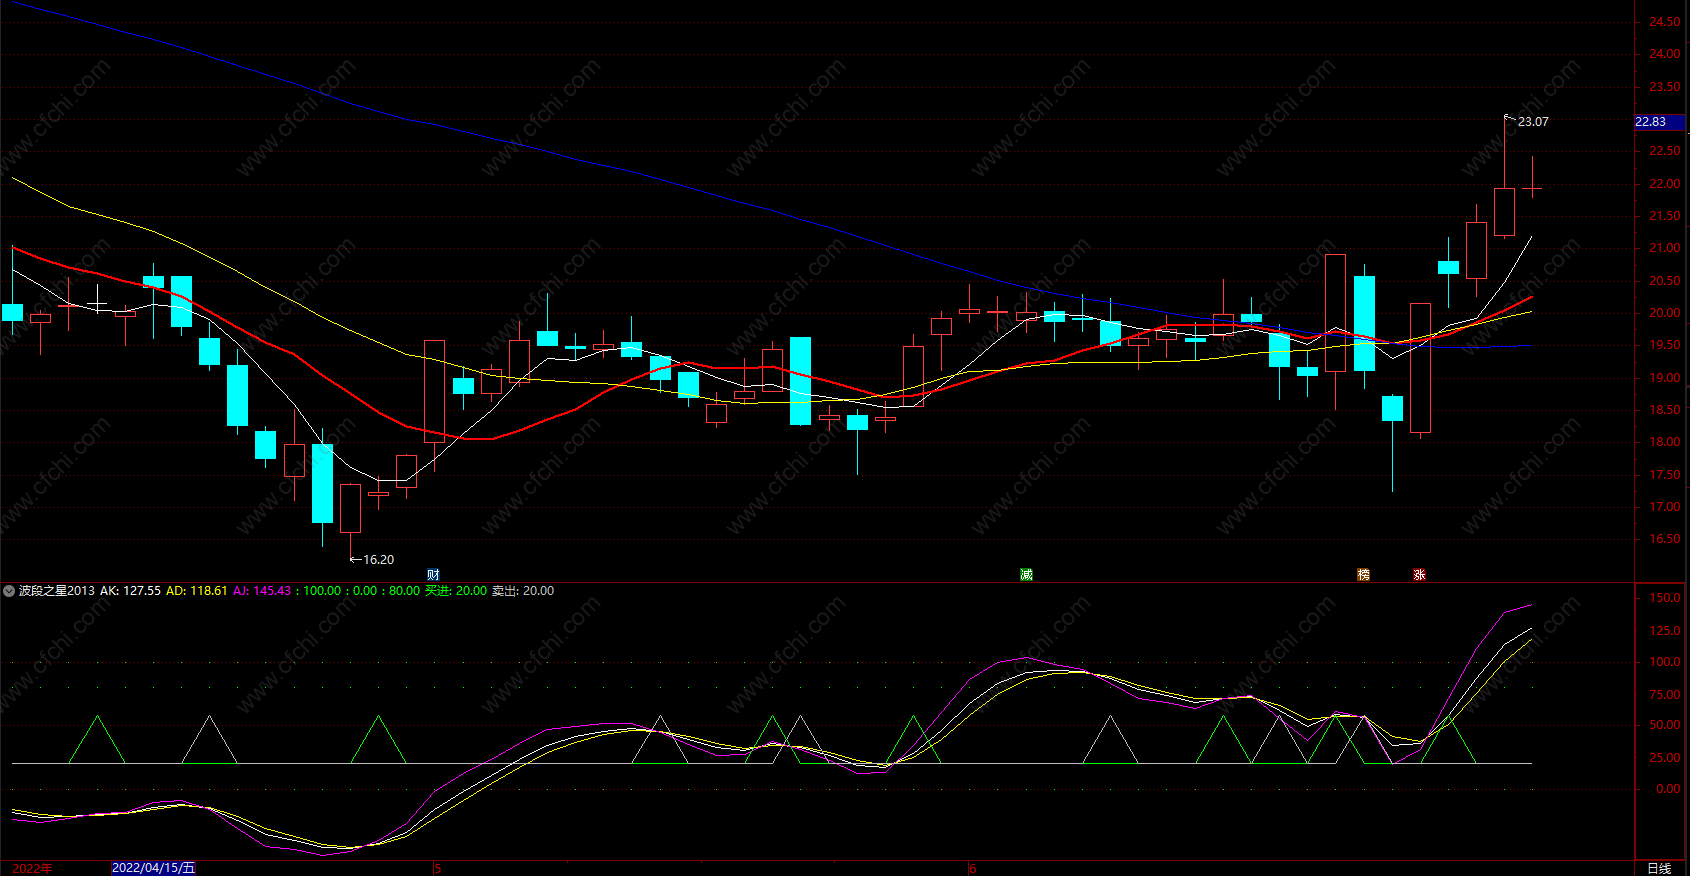Click the highlighted 2022/04/15/五 date label

154,868
